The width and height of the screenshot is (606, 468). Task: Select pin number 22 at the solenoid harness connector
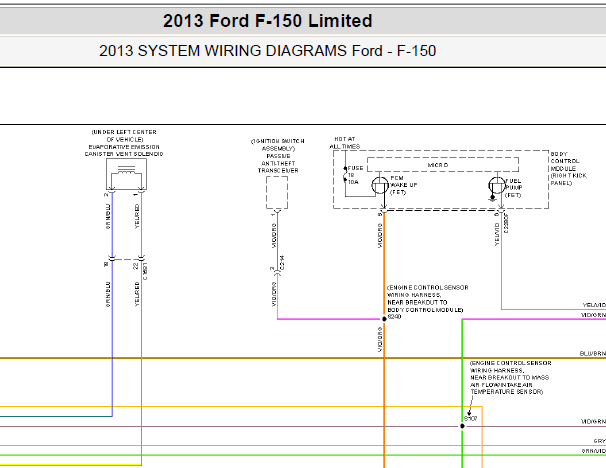tap(136, 266)
